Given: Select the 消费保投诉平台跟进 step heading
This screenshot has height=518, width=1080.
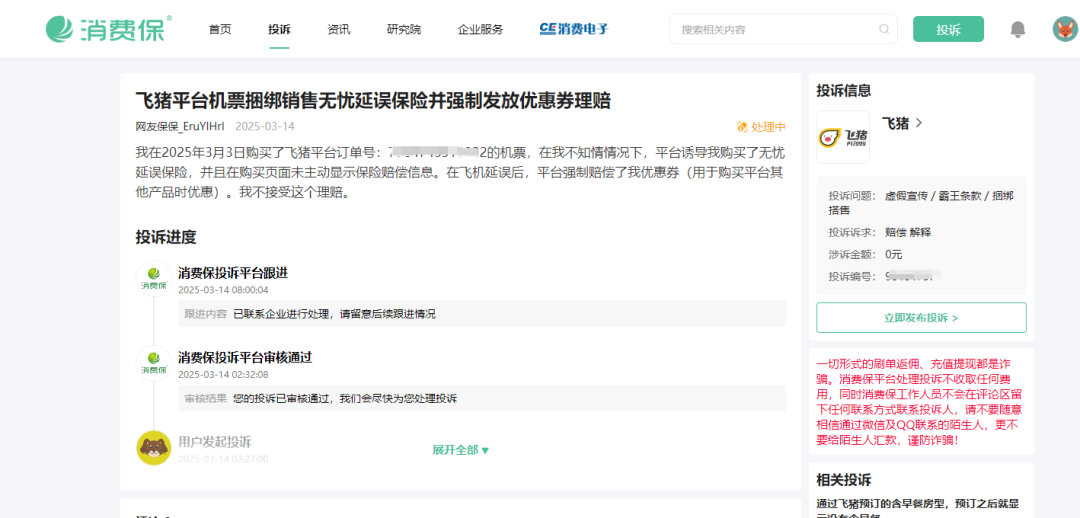Looking at the screenshot, I should [233, 273].
